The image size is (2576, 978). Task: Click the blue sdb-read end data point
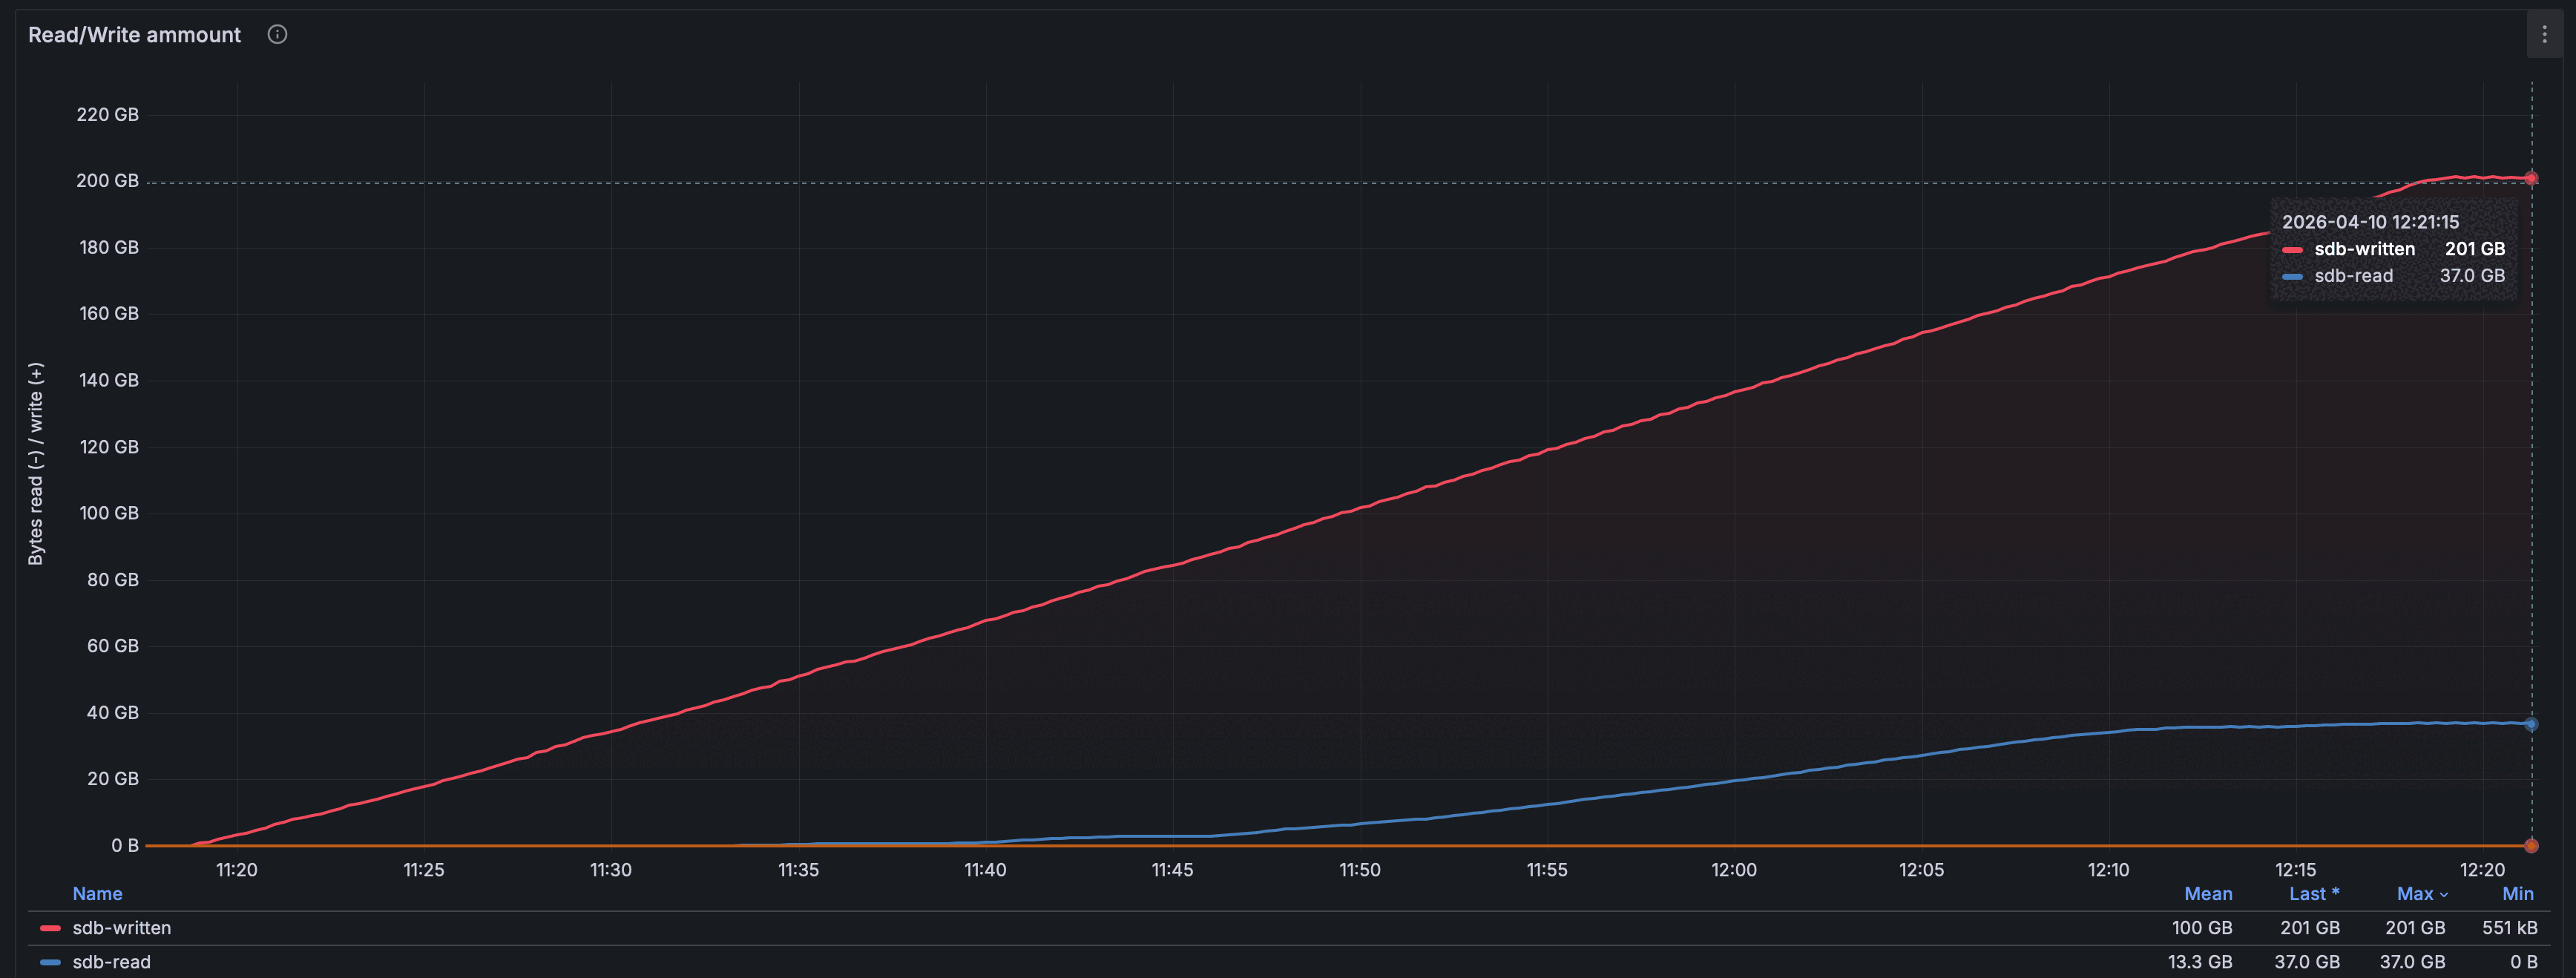(2531, 724)
